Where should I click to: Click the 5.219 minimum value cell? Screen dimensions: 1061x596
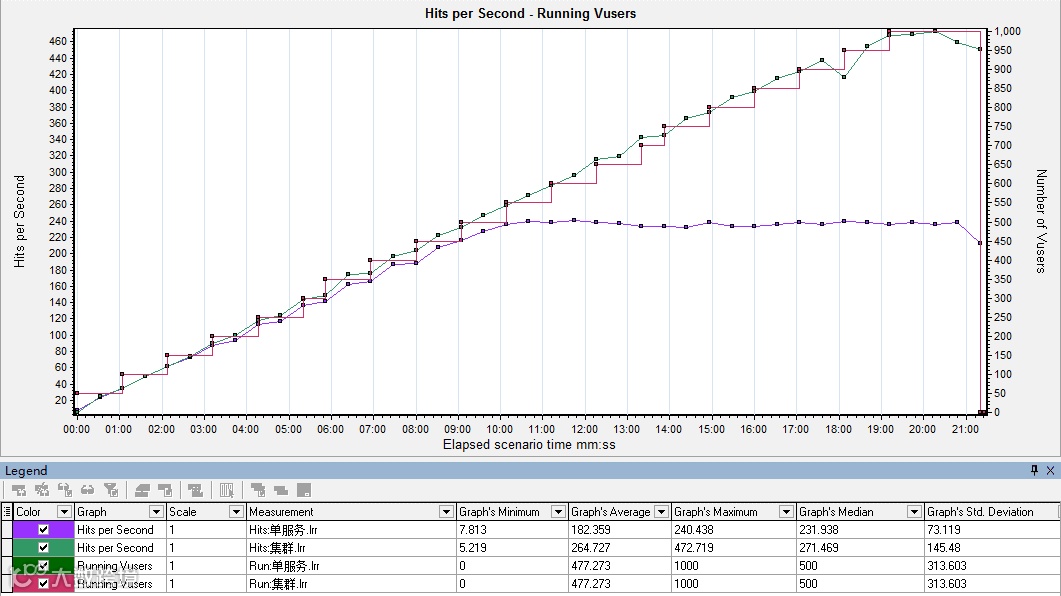tap(512, 547)
